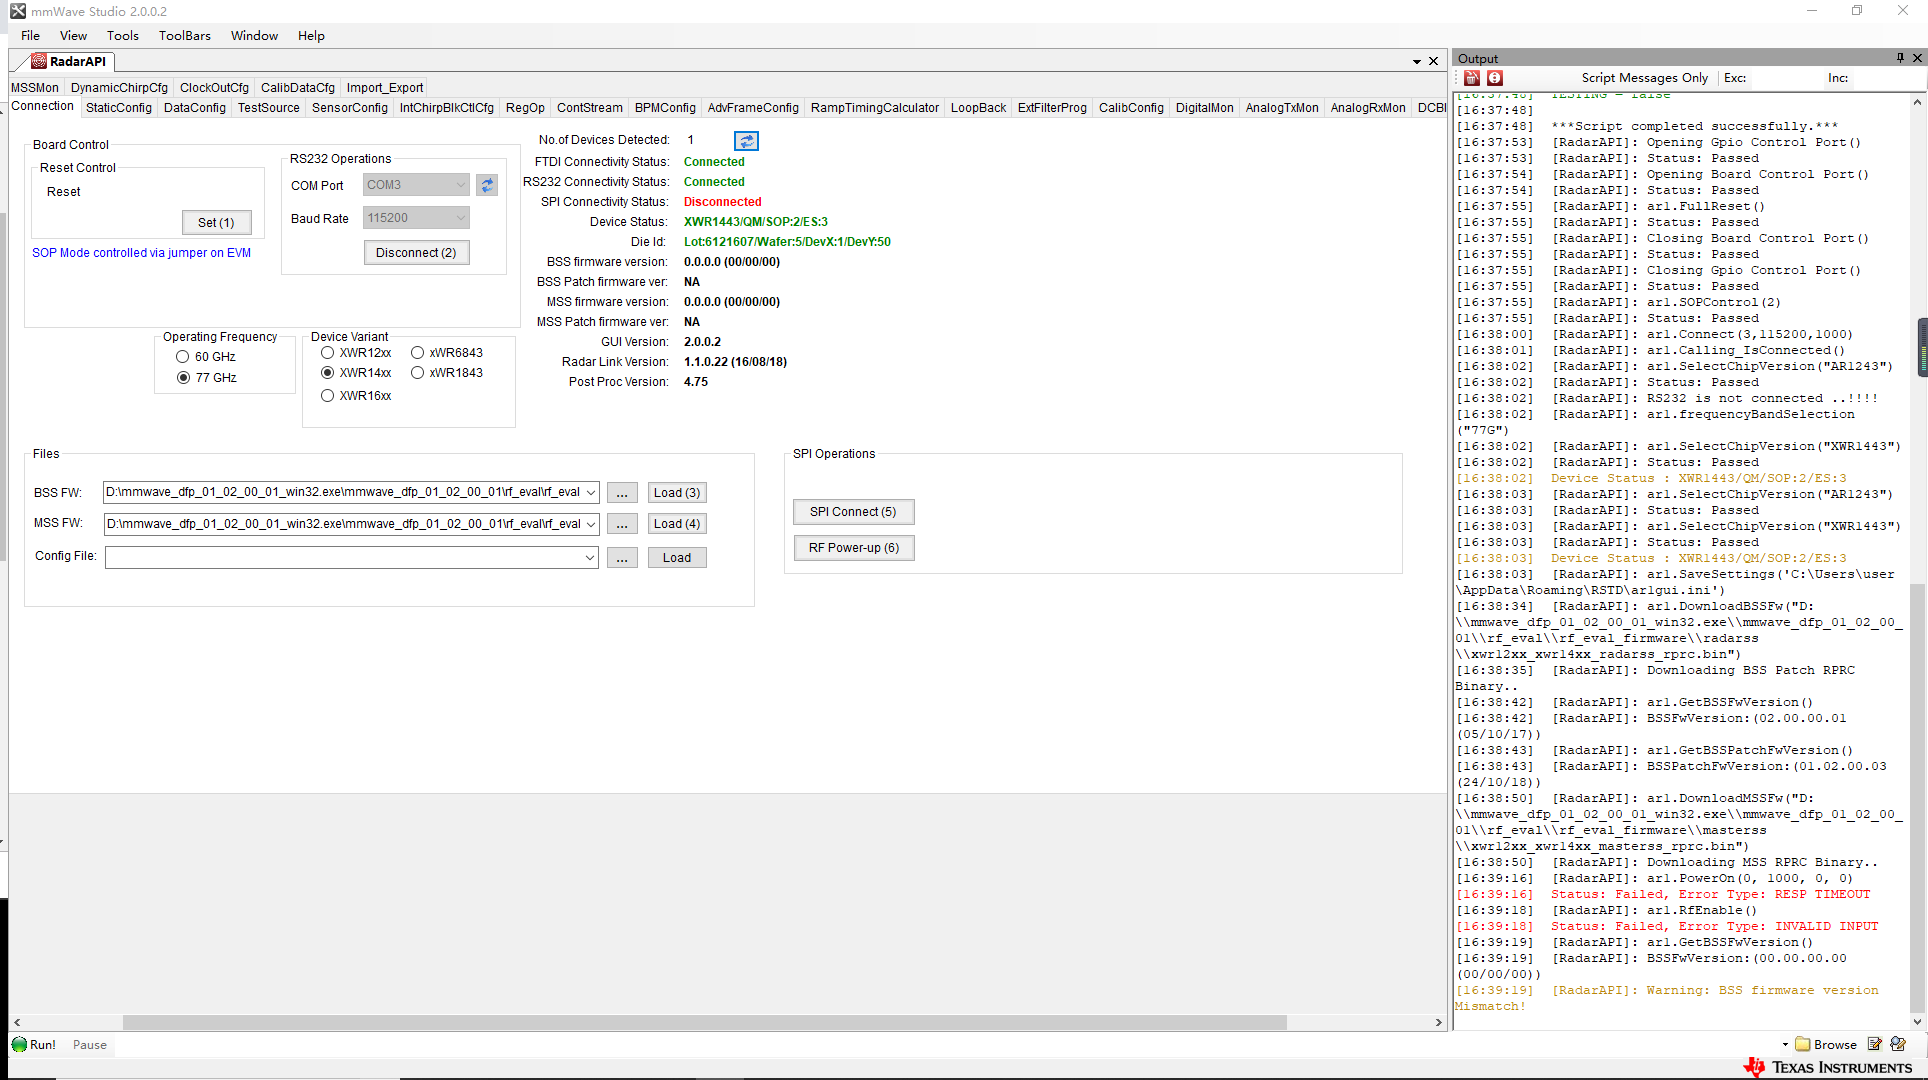This screenshot has width=1928, height=1080.
Task: Refresh device count with the refresh icon
Action: (x=746, y=140)
